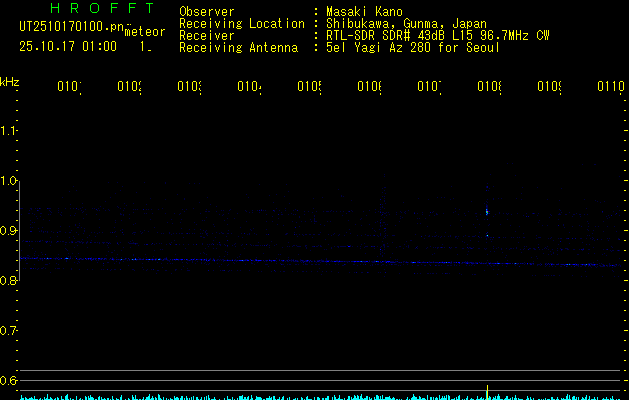
Task: Click the kHz axis unit label
Action: pos(10,81)
